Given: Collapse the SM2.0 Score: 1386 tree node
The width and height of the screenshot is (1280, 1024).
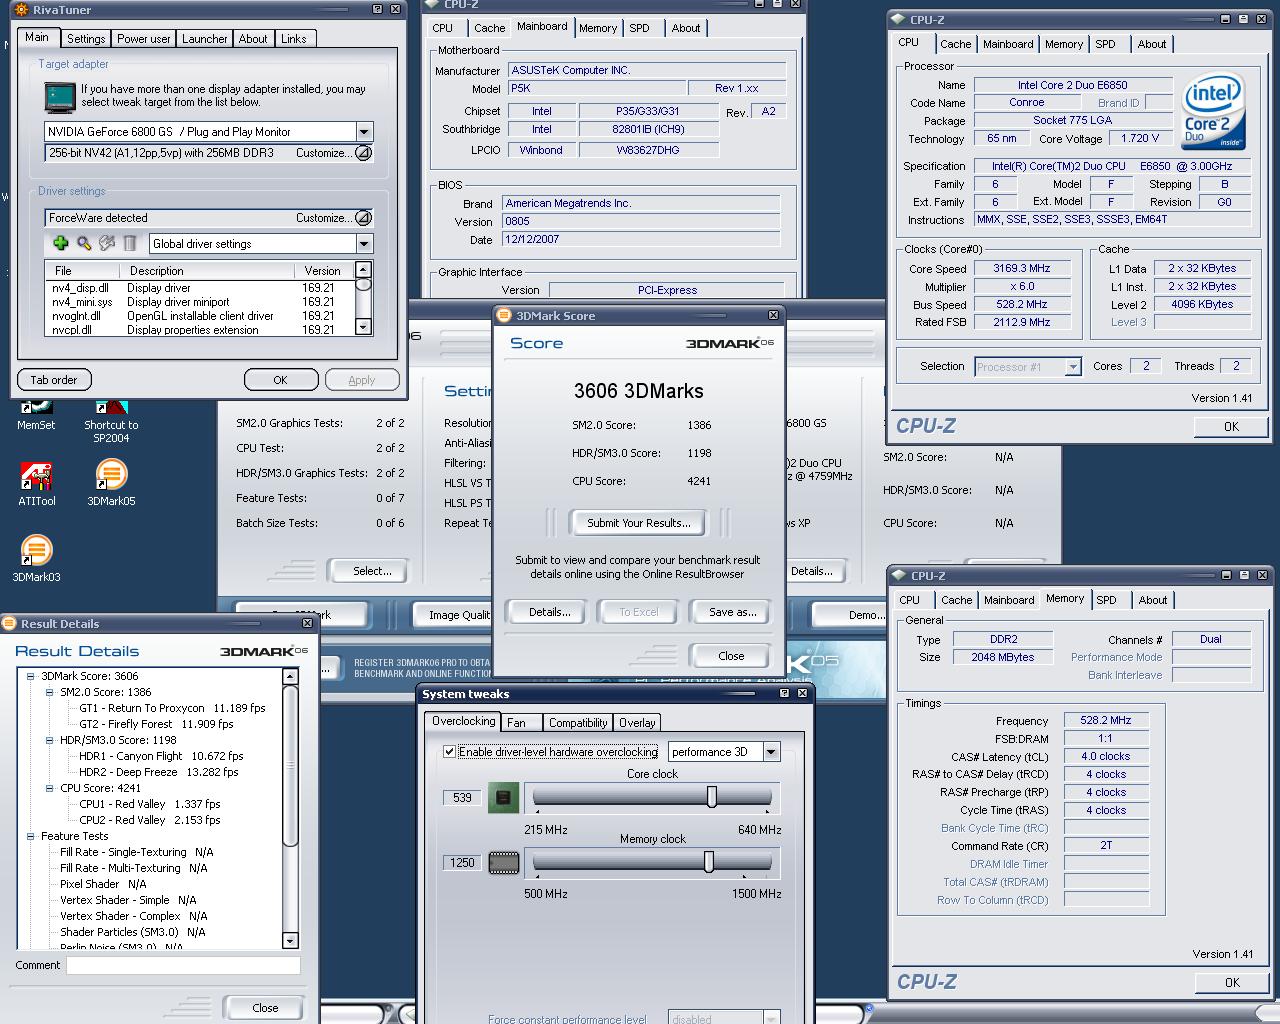Looking at the screenshot, I should click(50, 692).
